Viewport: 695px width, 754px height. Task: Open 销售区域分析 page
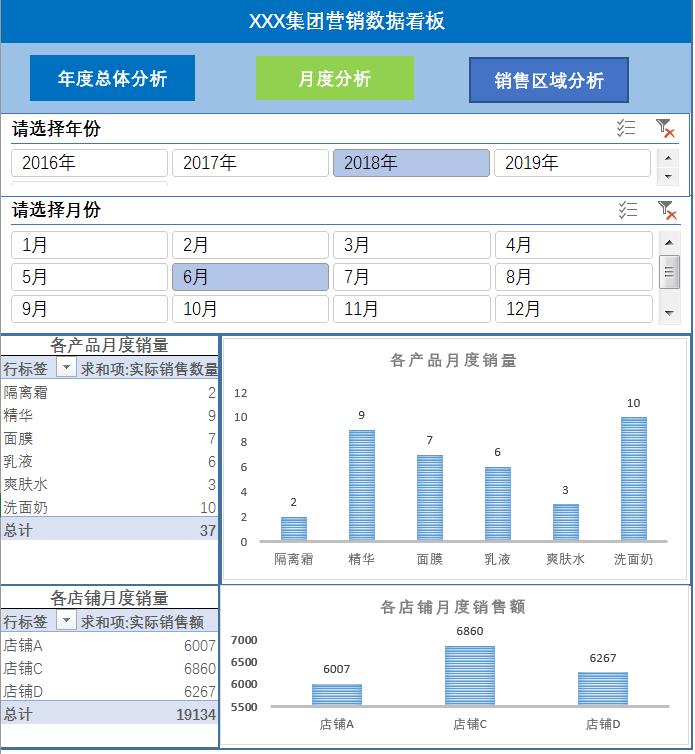(549, 80)
